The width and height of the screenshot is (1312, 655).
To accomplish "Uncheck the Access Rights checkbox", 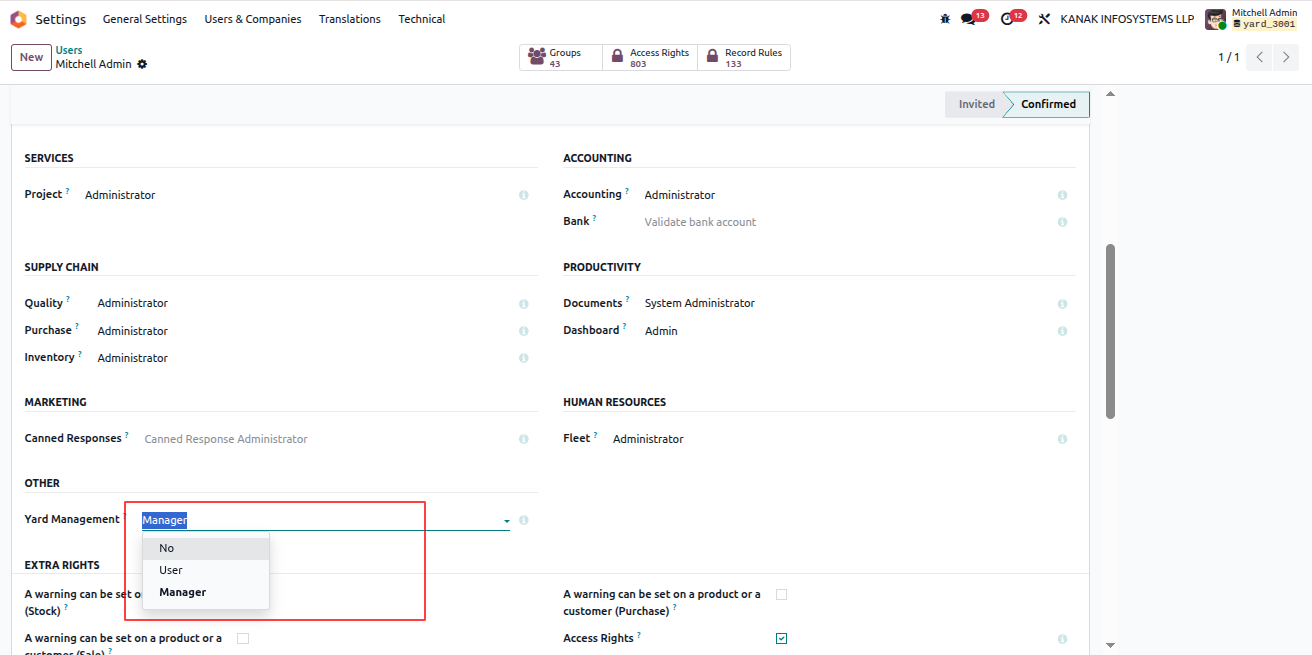I will click(781, 638).
